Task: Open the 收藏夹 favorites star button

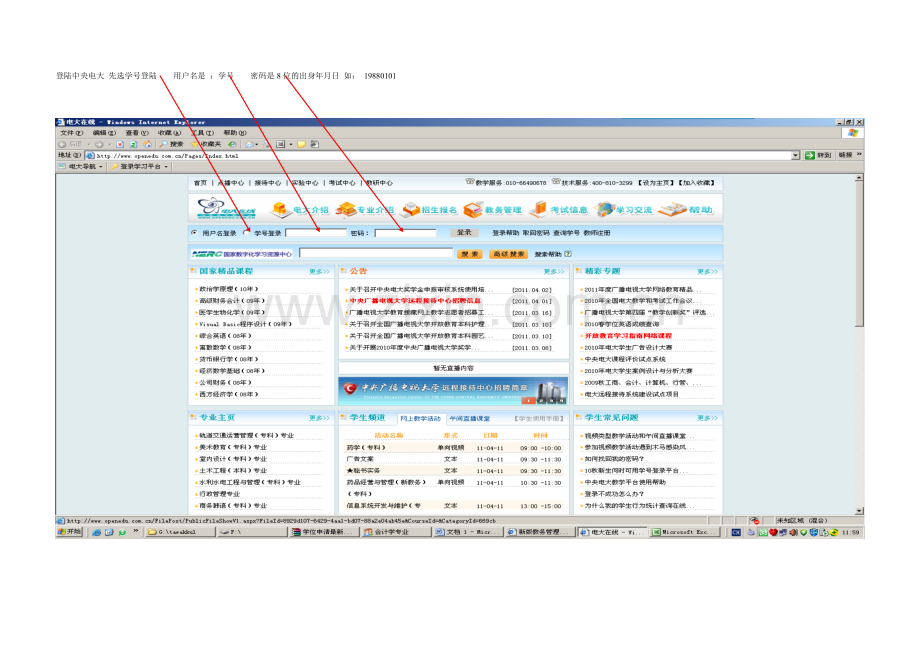Action: pyautogui.click(x=206, y=144)
